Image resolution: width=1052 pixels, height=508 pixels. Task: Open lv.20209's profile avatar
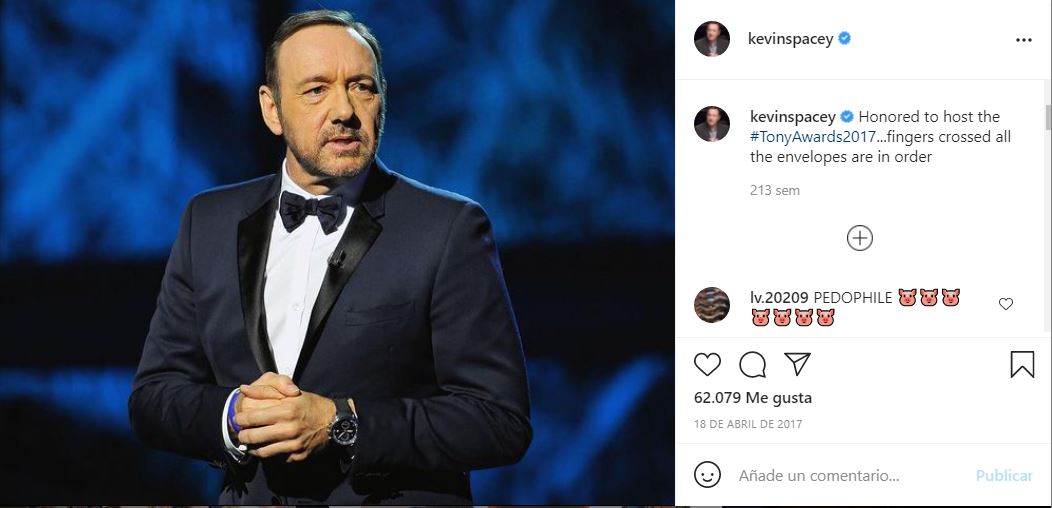point(712,304)
